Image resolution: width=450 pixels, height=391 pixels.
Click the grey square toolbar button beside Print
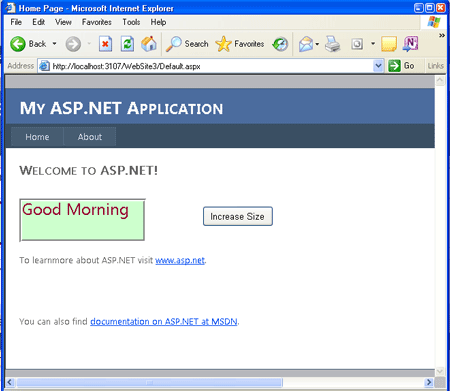tap(357, 44)
